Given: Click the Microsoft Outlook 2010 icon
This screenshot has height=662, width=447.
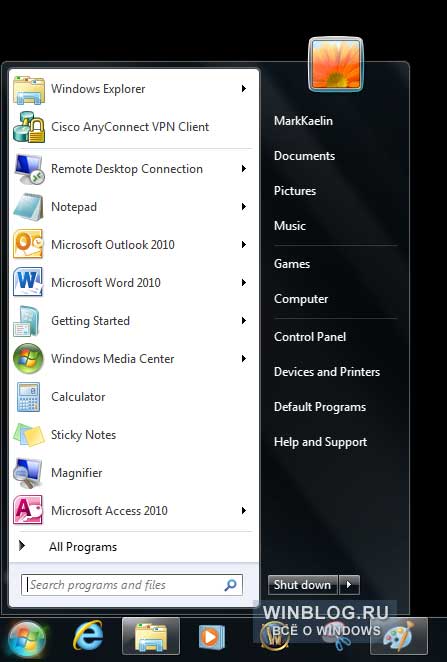Looking at the screenshot, I should [x=28, y=244].
